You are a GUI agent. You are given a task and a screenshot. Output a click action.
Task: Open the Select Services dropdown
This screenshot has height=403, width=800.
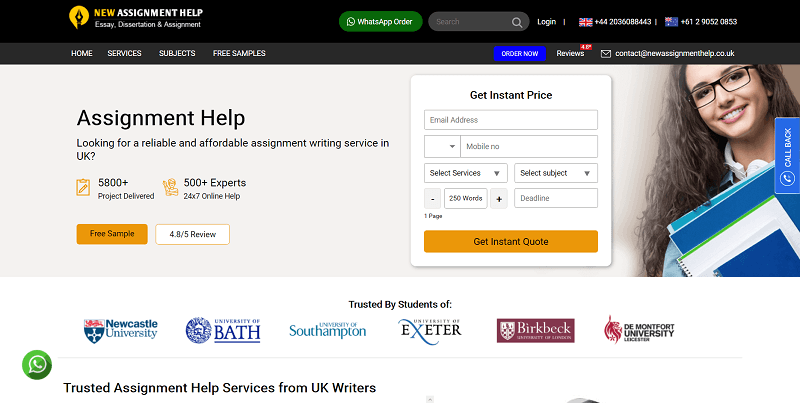tap(466, 173)
